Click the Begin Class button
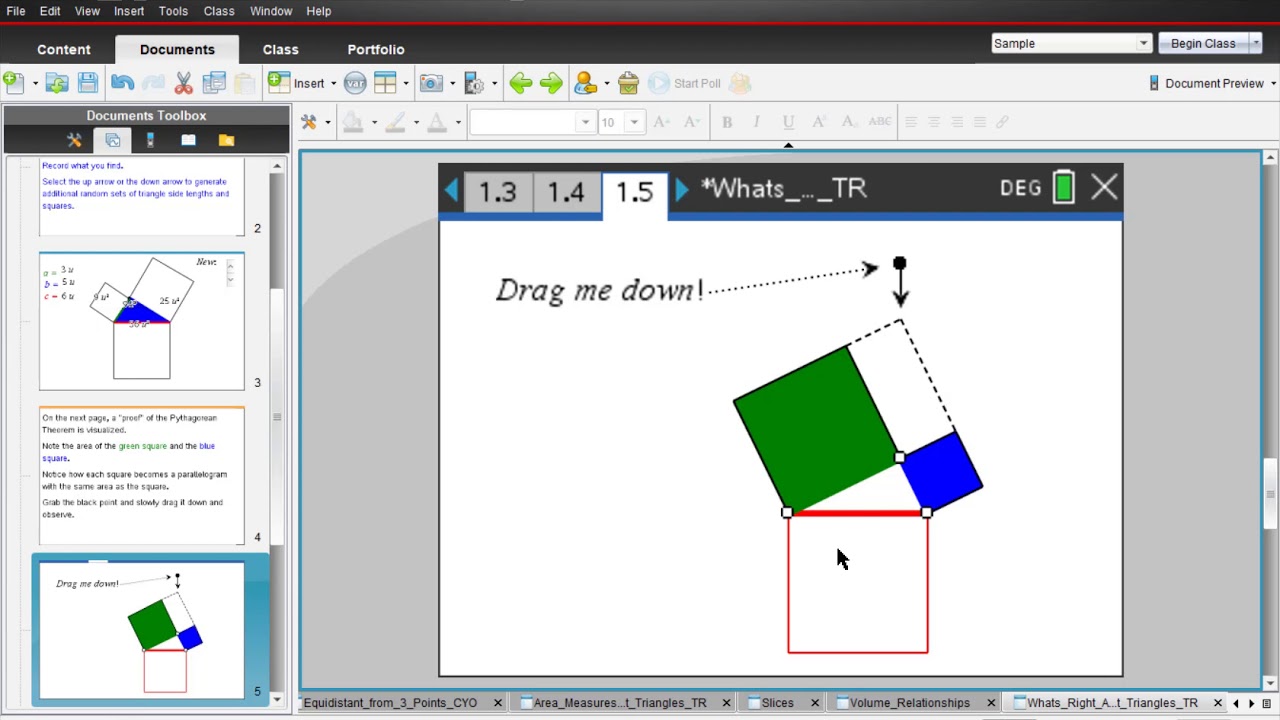 coord(1203,43)
